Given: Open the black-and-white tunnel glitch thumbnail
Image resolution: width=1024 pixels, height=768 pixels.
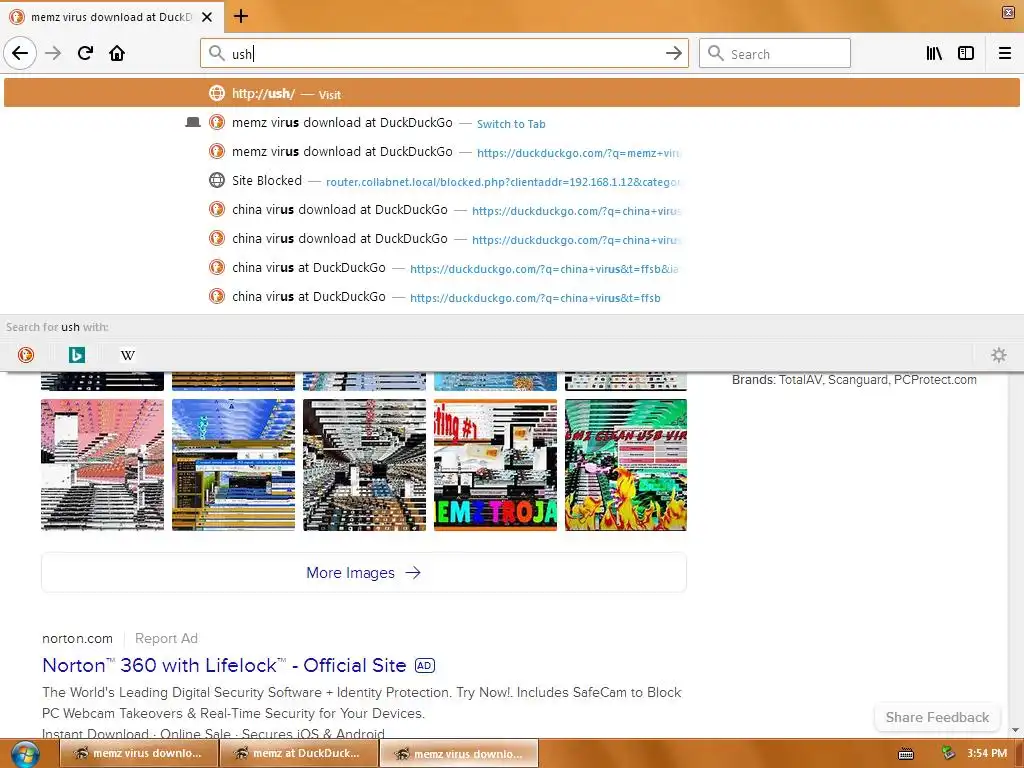Looking at the screenshot, I should [364, 464].
